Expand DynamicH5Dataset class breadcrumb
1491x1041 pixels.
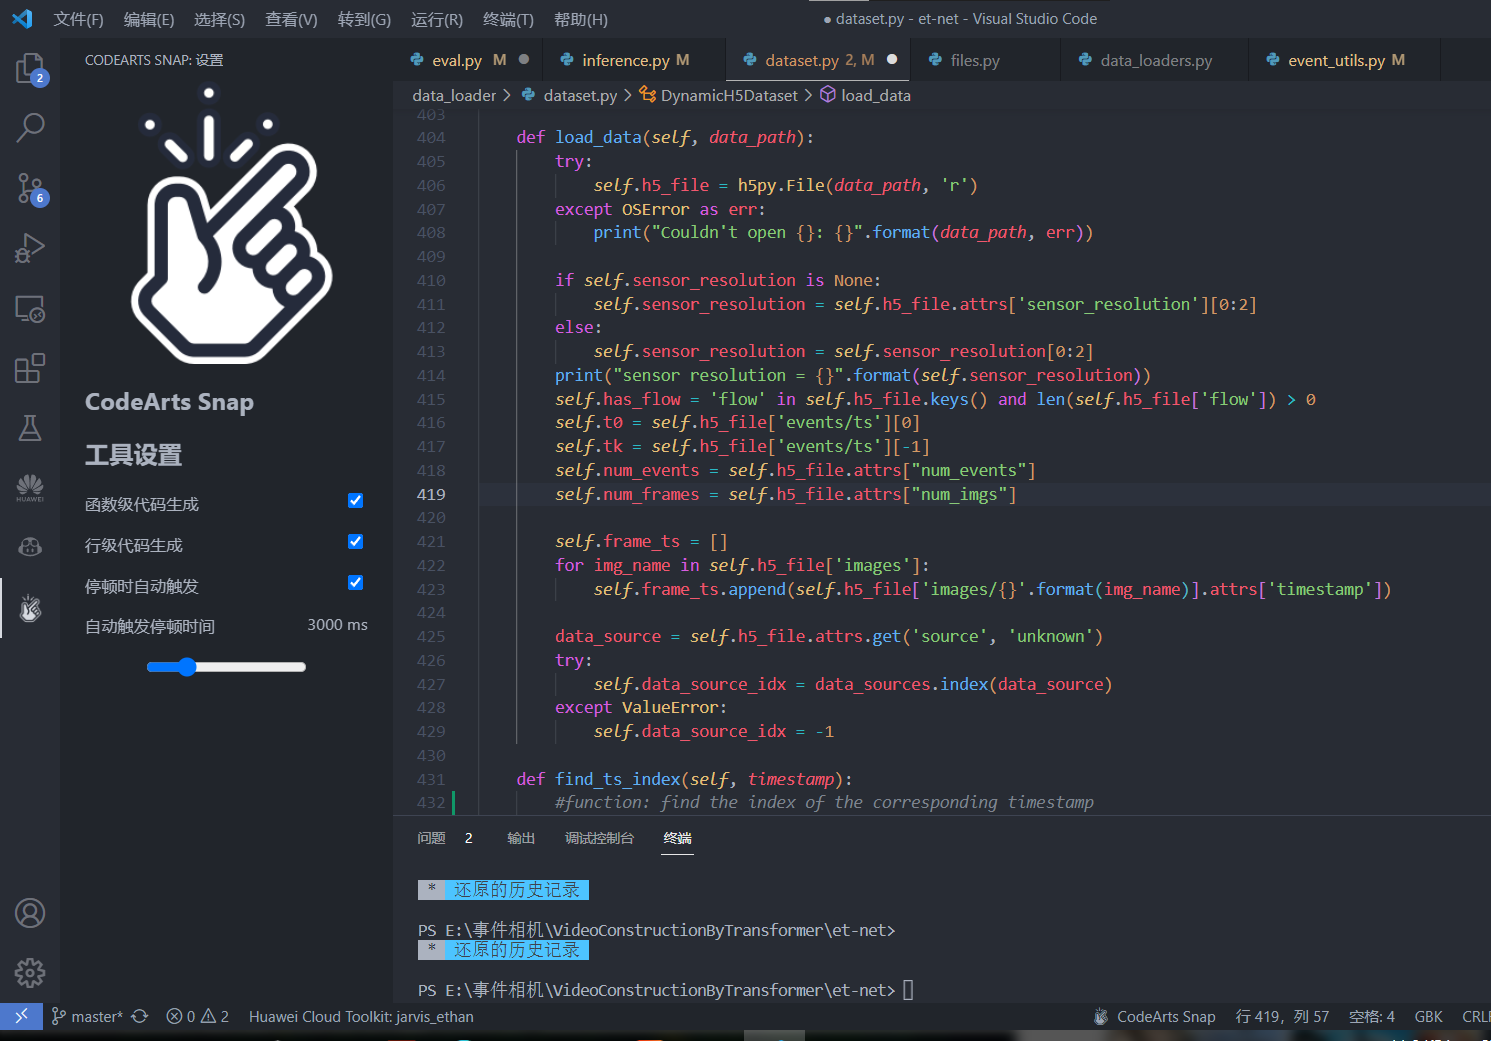(x=719, y=95)
